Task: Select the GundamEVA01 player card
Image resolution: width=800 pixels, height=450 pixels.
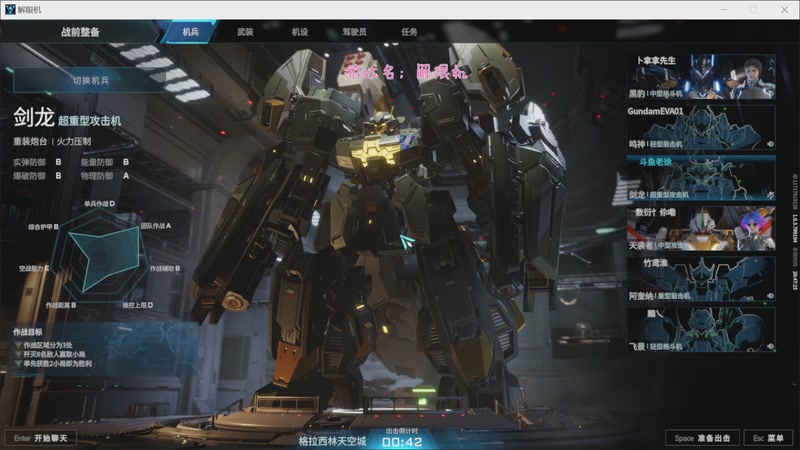Action: click(701, 127)
